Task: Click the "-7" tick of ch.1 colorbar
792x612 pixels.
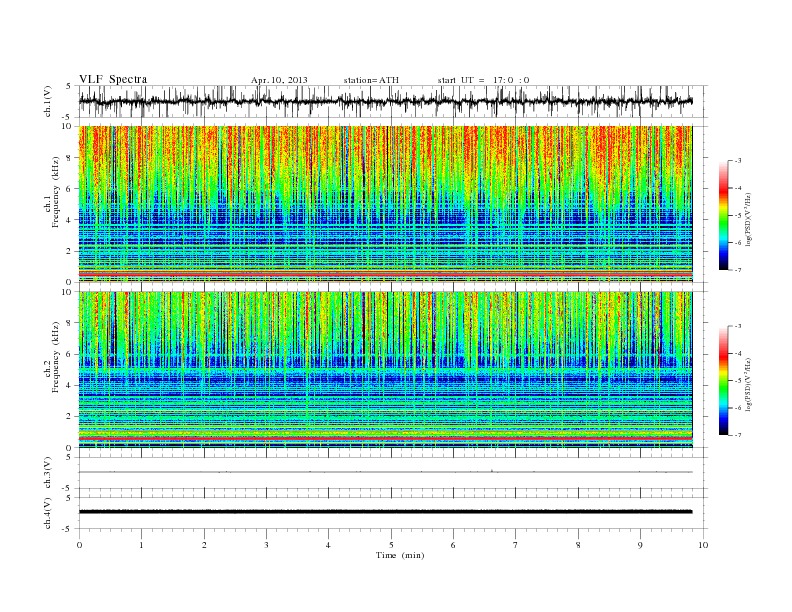Action: pos(737,270)
